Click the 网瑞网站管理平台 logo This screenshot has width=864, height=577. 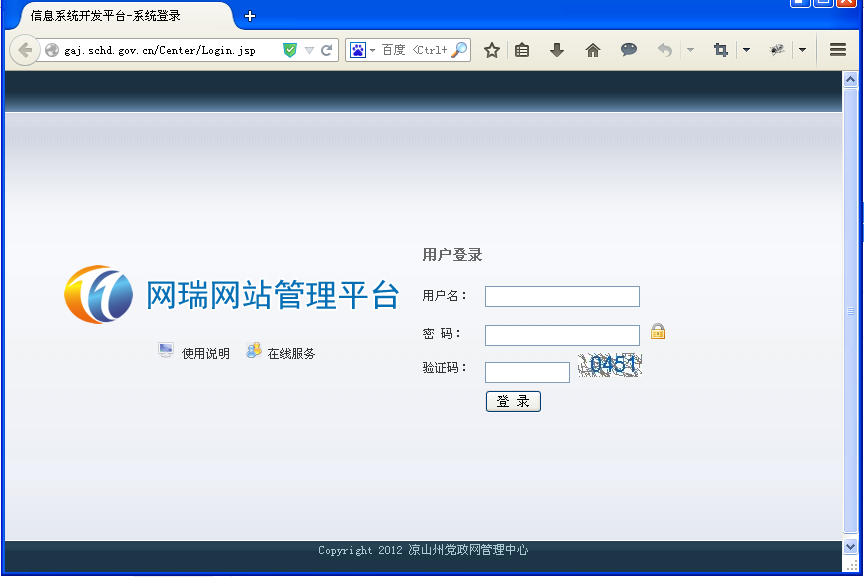point(231,294)
